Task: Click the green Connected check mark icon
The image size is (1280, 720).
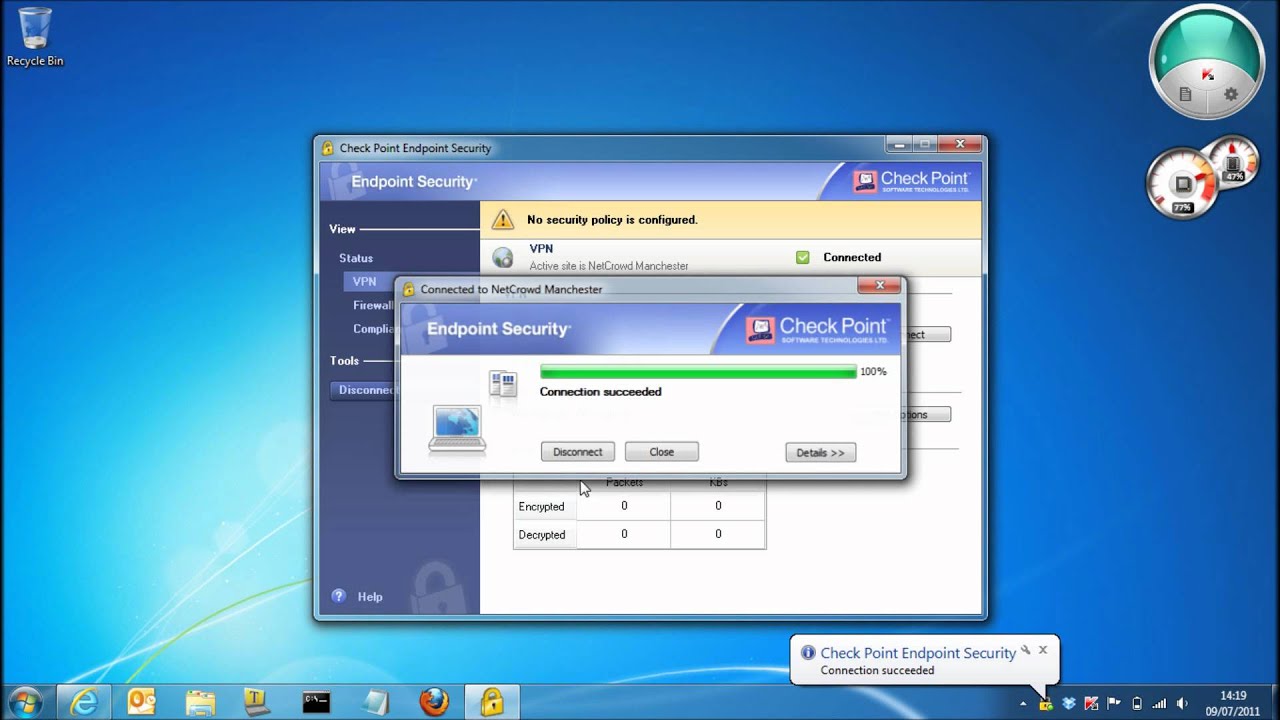Action: pyautogui.click(x=802, y=257)
